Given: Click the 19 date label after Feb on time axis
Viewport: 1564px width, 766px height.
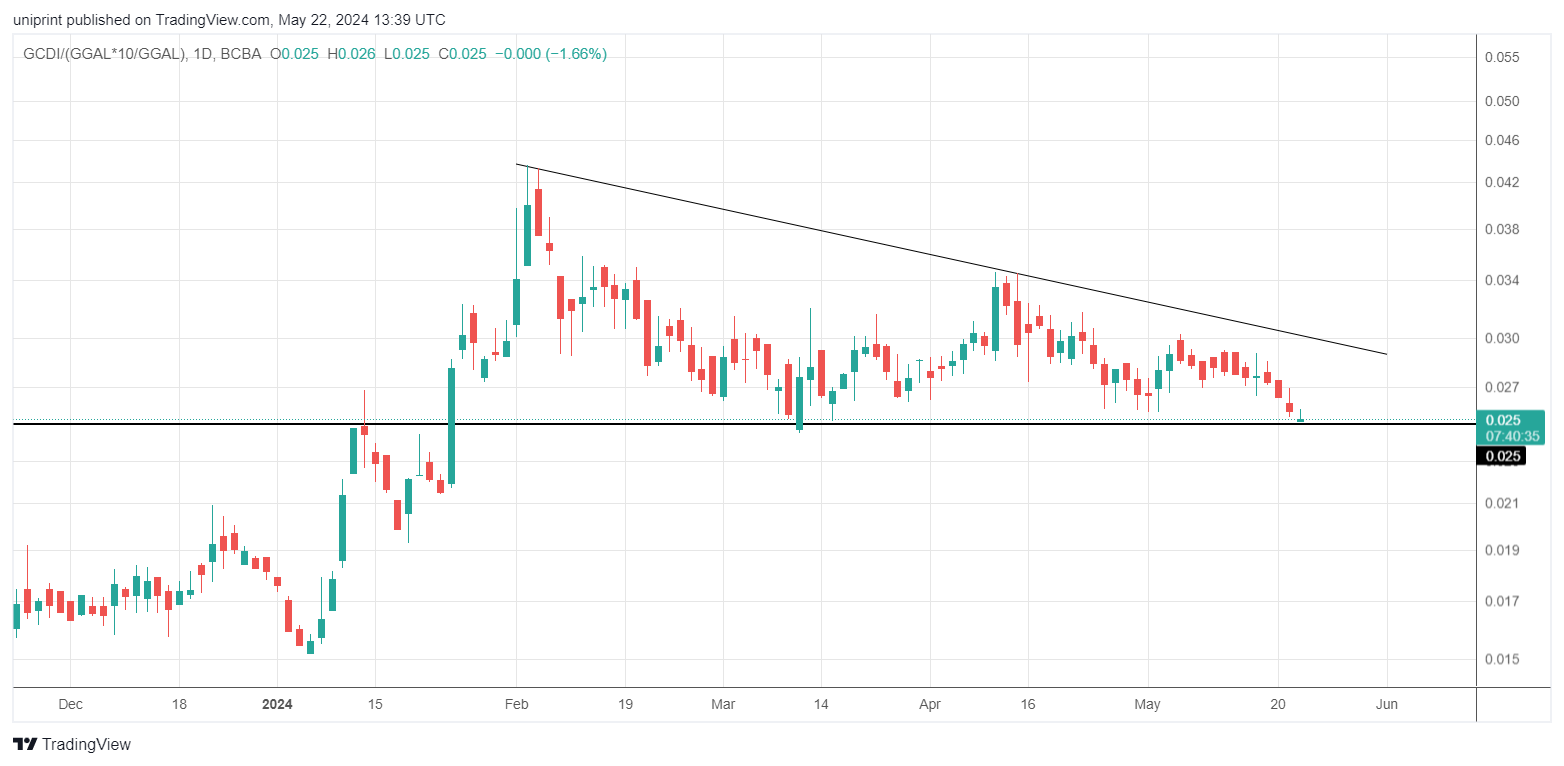Looking at the screenshot, I should 624,705.
